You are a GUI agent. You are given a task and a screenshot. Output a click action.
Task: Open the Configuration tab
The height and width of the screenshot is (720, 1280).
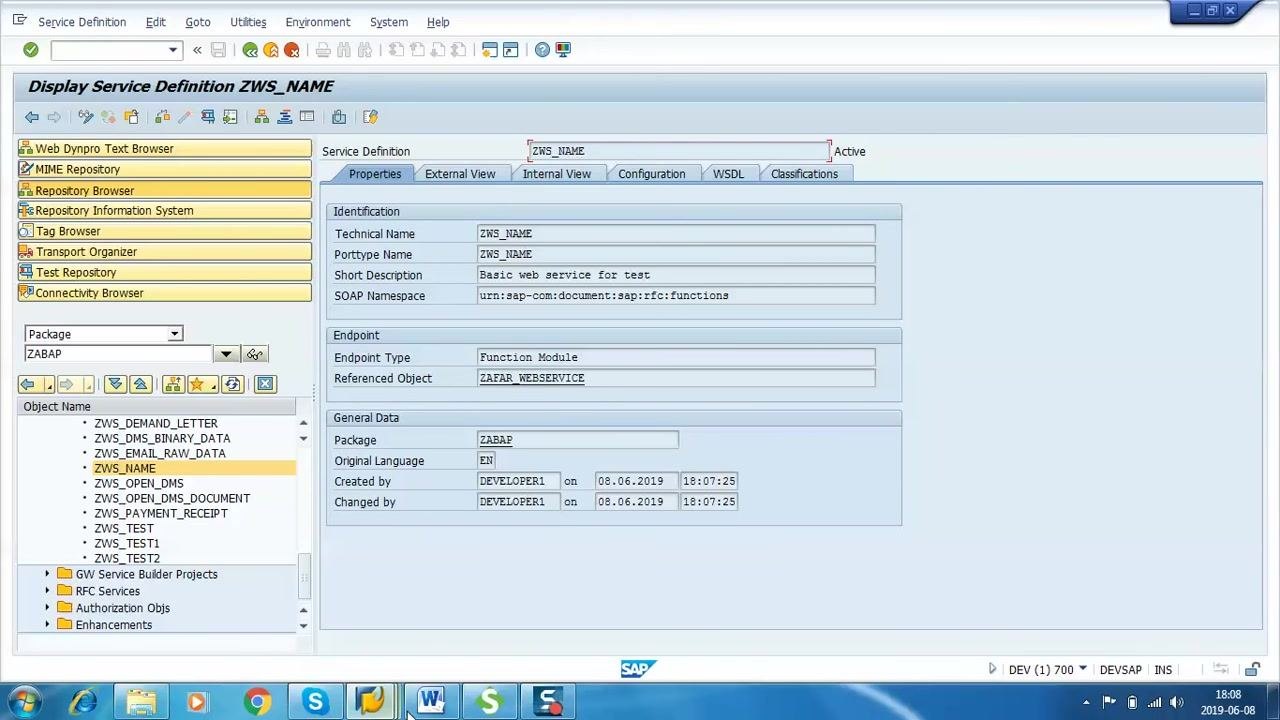pos(652,174)
